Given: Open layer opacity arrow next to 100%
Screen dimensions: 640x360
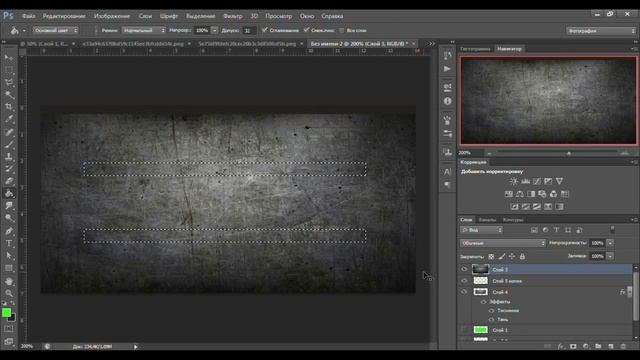Looking at the screenshot, I should pos(610,243).
